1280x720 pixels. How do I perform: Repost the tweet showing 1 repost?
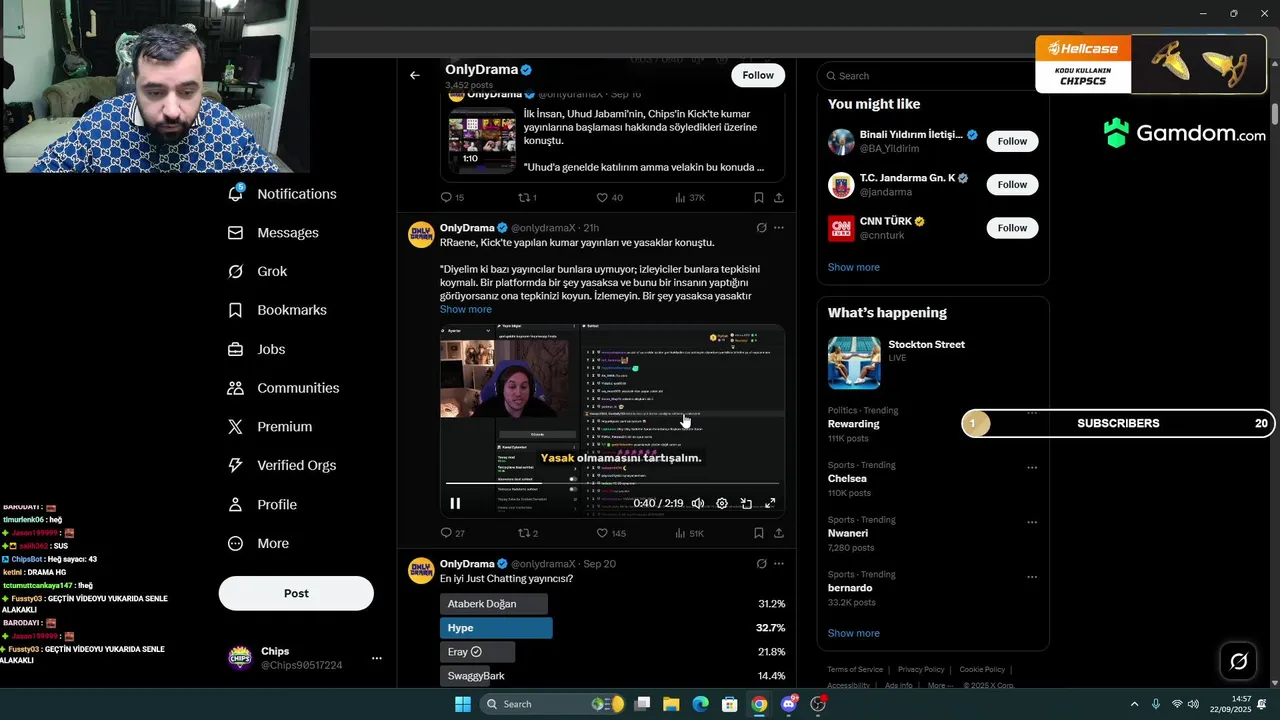(523, 197)
